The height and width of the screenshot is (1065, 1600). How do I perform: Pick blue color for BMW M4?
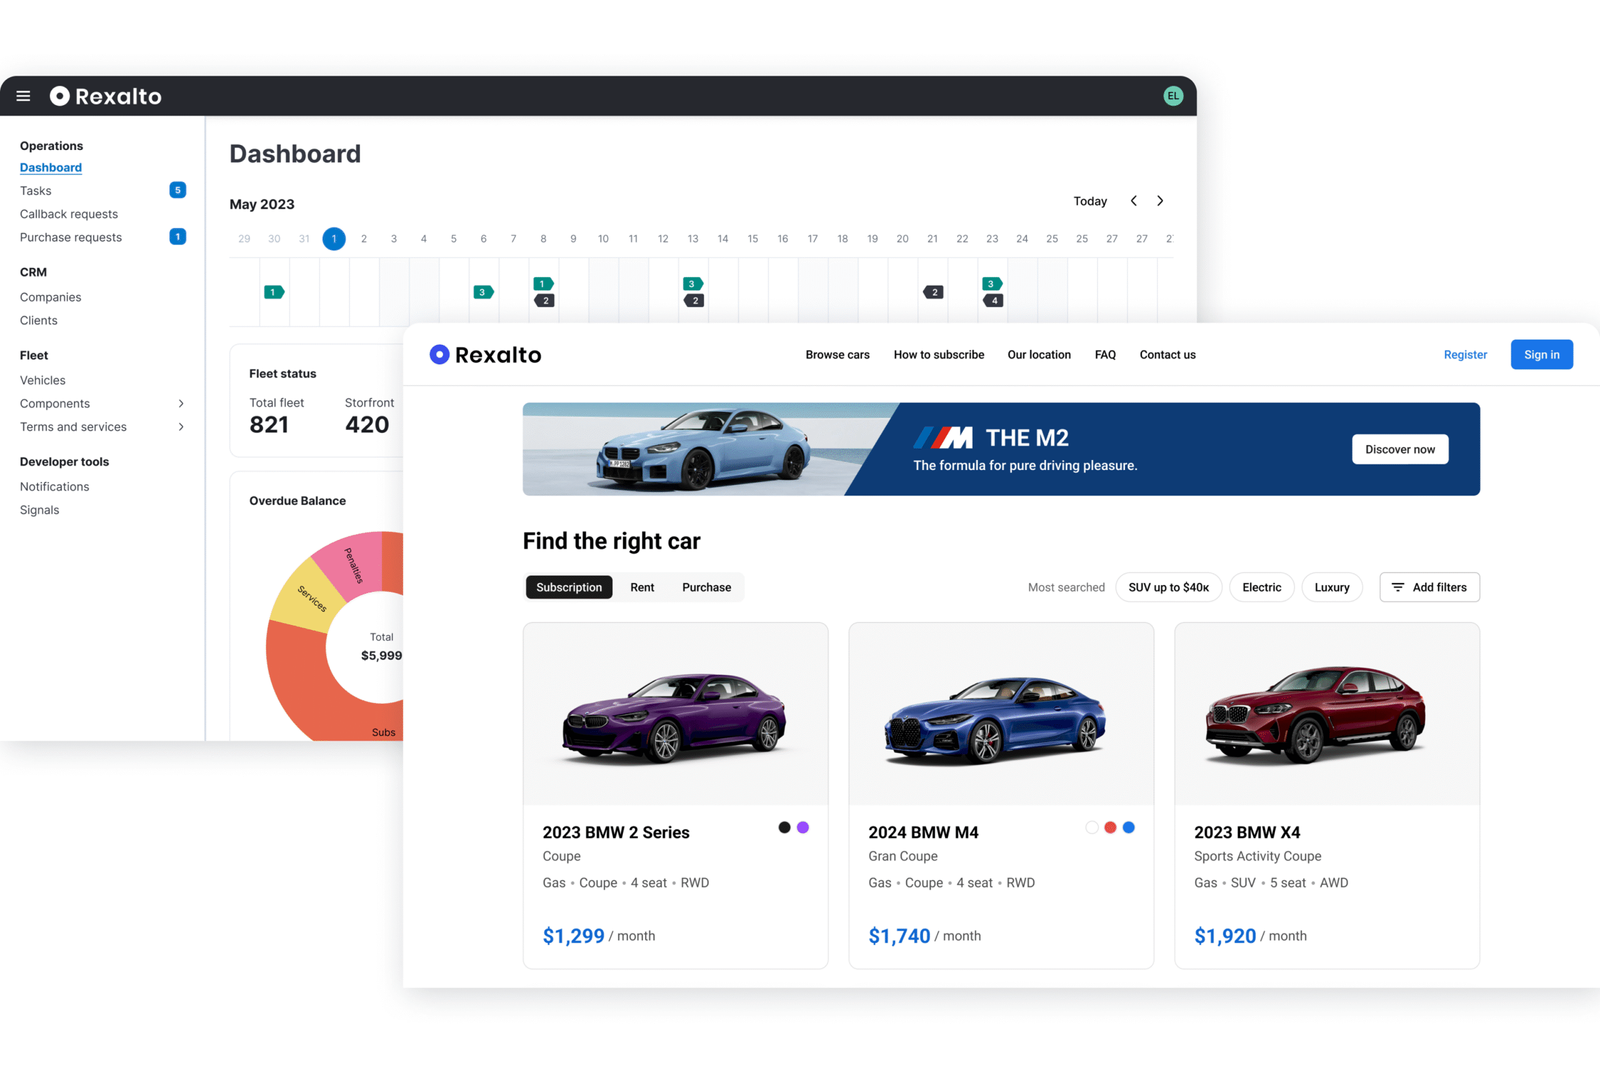(x=1129, y=827)
